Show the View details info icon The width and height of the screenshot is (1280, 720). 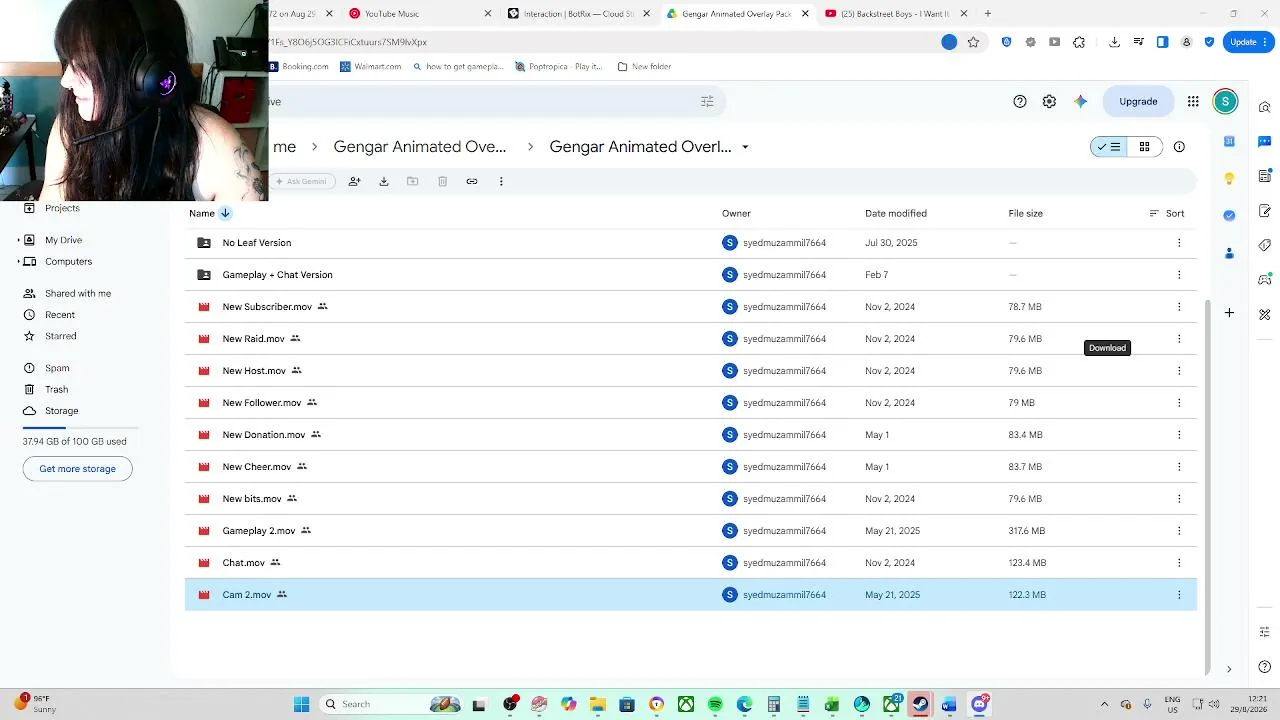(1179, 147)
